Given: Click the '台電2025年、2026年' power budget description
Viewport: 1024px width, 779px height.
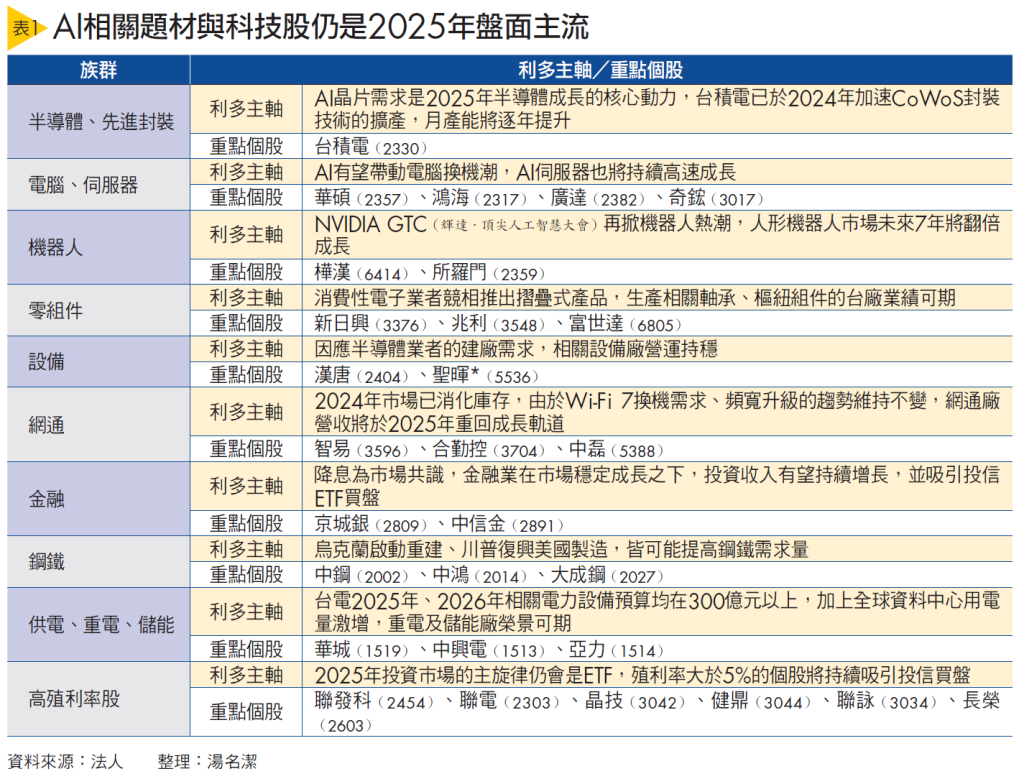Looking at the screenshot, I should 657,612.
